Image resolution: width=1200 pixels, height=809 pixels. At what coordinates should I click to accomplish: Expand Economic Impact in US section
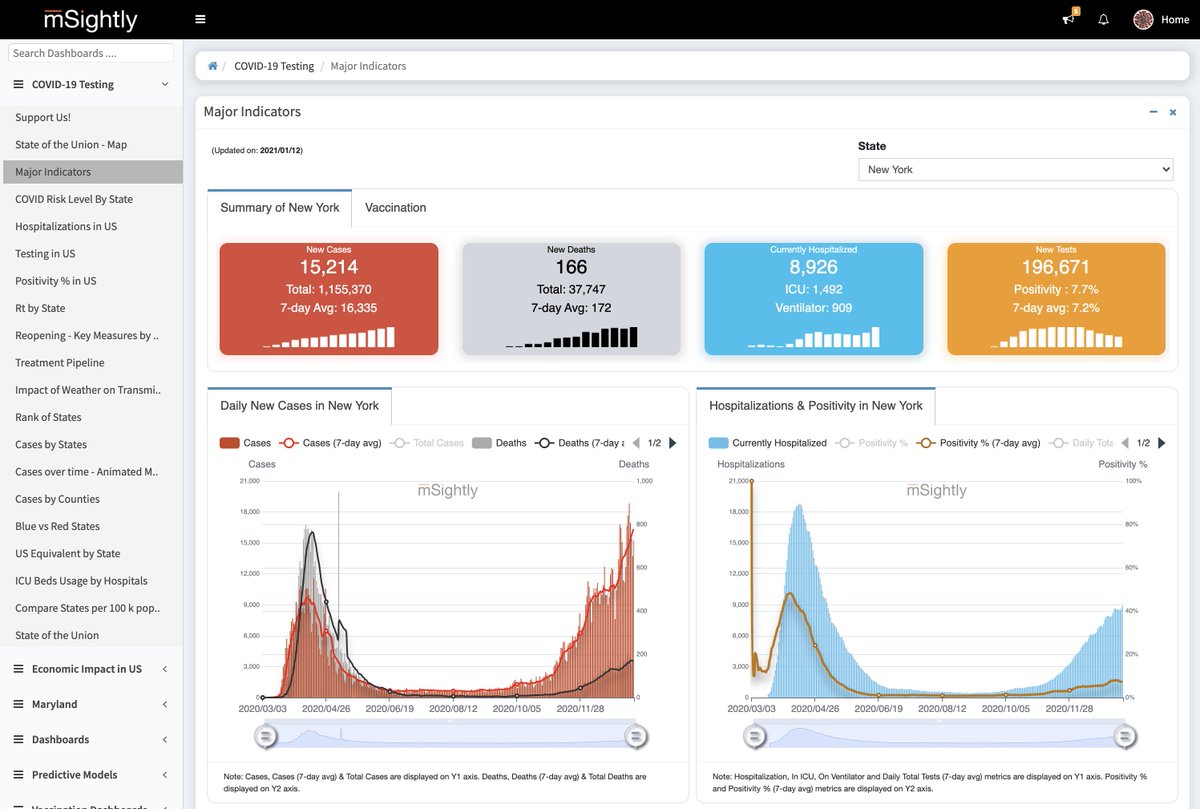tap(91, 669)
